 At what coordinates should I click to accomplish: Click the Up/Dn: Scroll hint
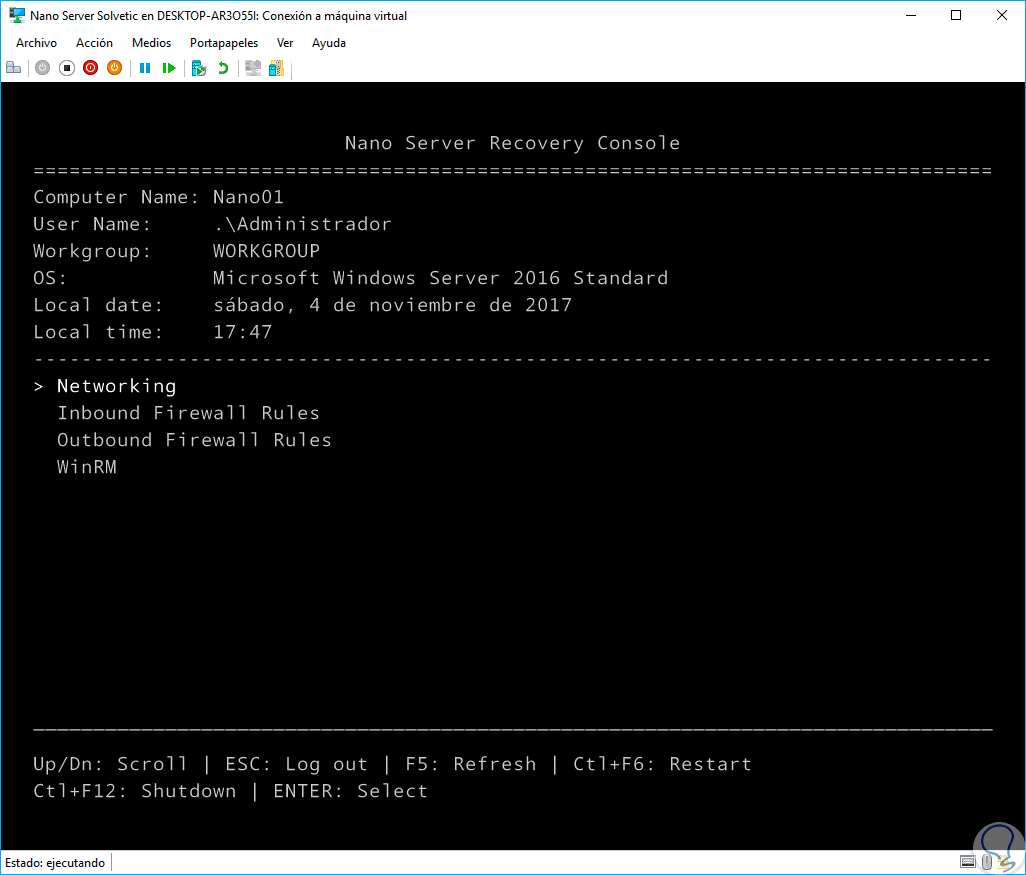pos(110,764)
